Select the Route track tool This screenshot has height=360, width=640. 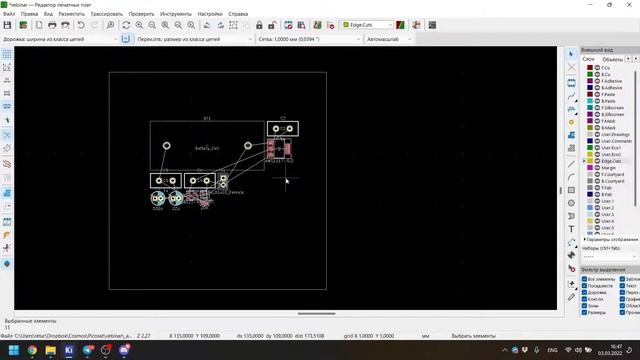[x=571, y=96]
